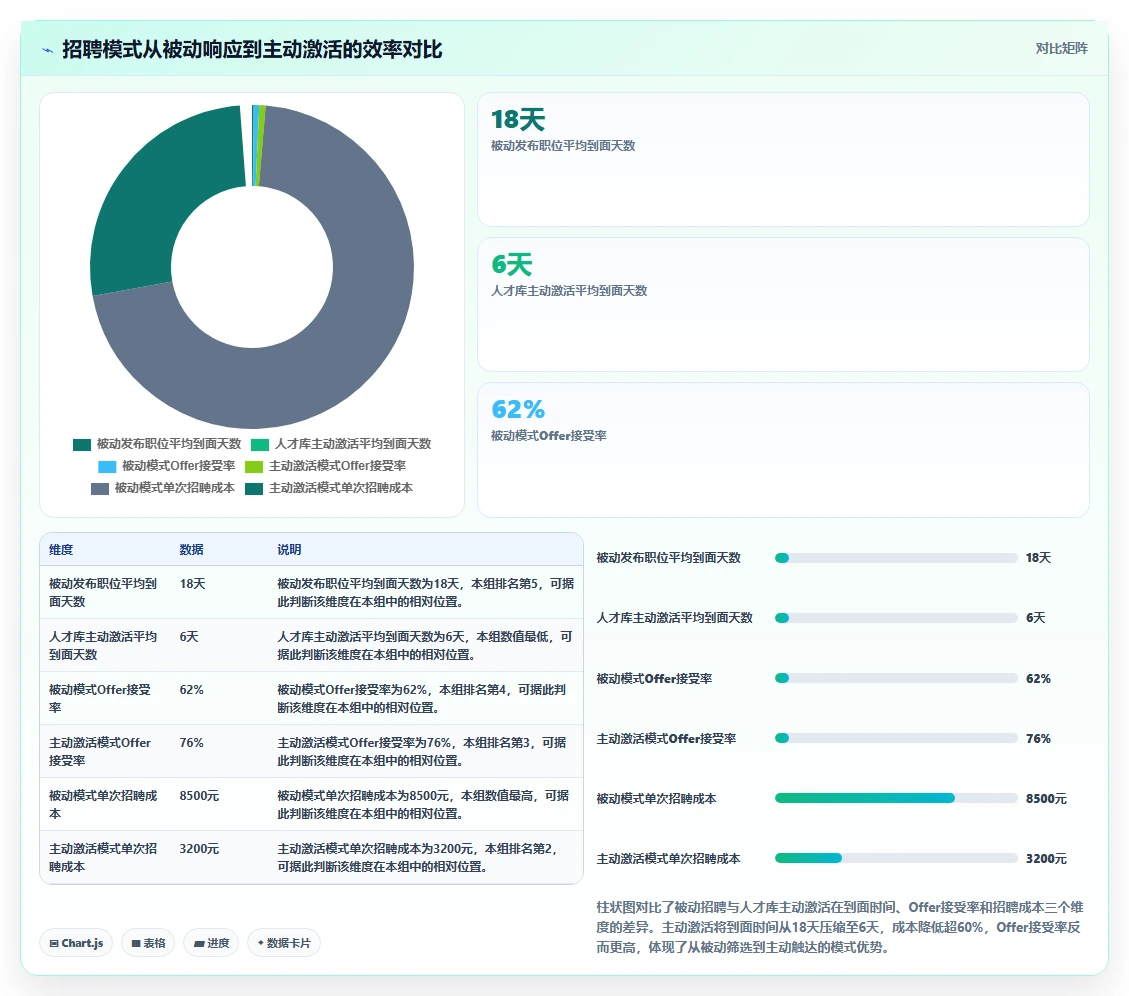
Task: Select the Chart.js tag chip
Action: (x=76, y=943)
